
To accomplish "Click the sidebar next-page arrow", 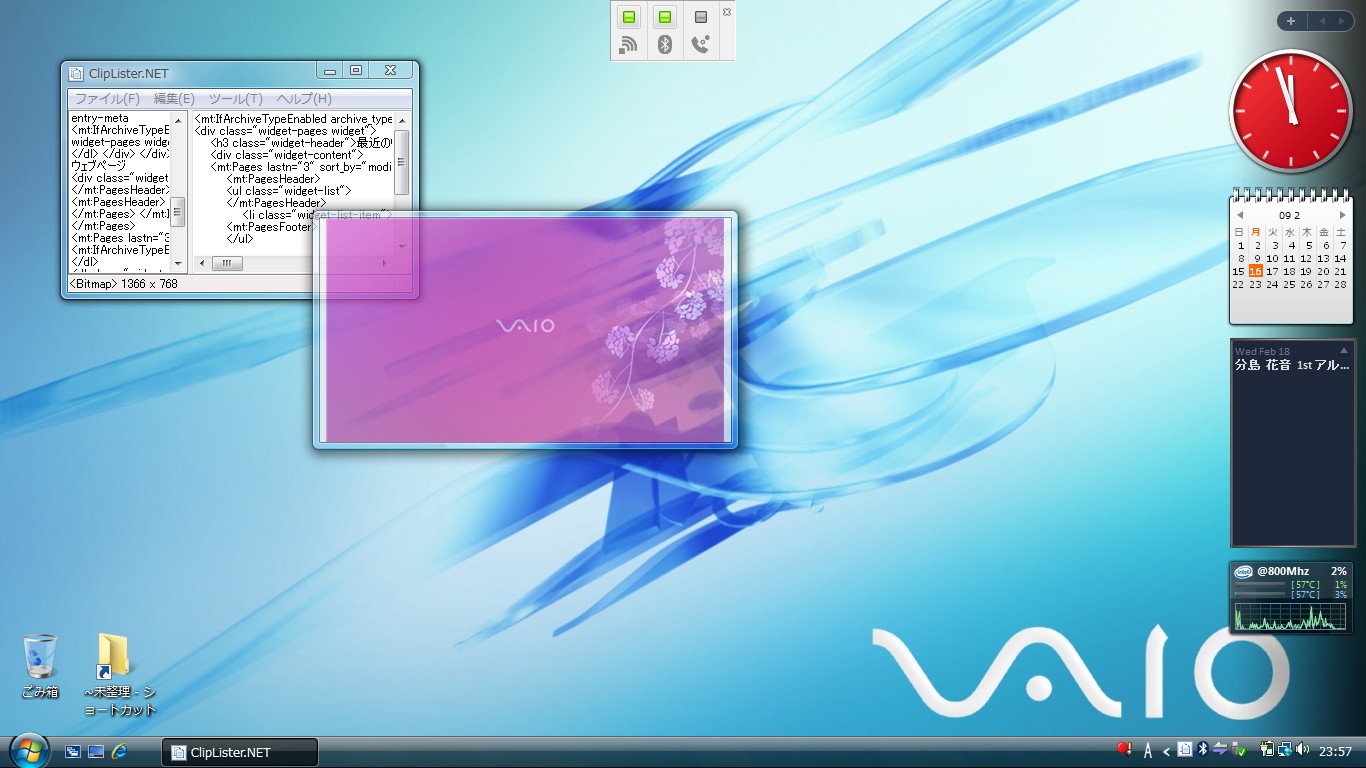I will coord(1342,21).
